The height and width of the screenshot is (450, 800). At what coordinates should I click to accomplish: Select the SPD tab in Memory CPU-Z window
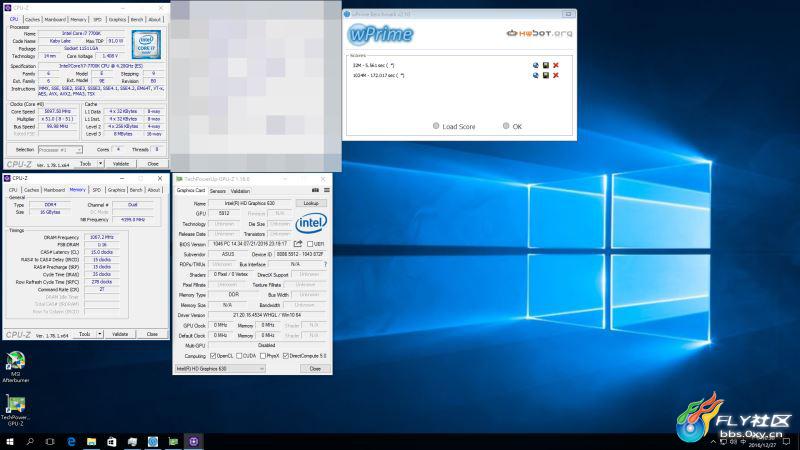pos(96,190)
